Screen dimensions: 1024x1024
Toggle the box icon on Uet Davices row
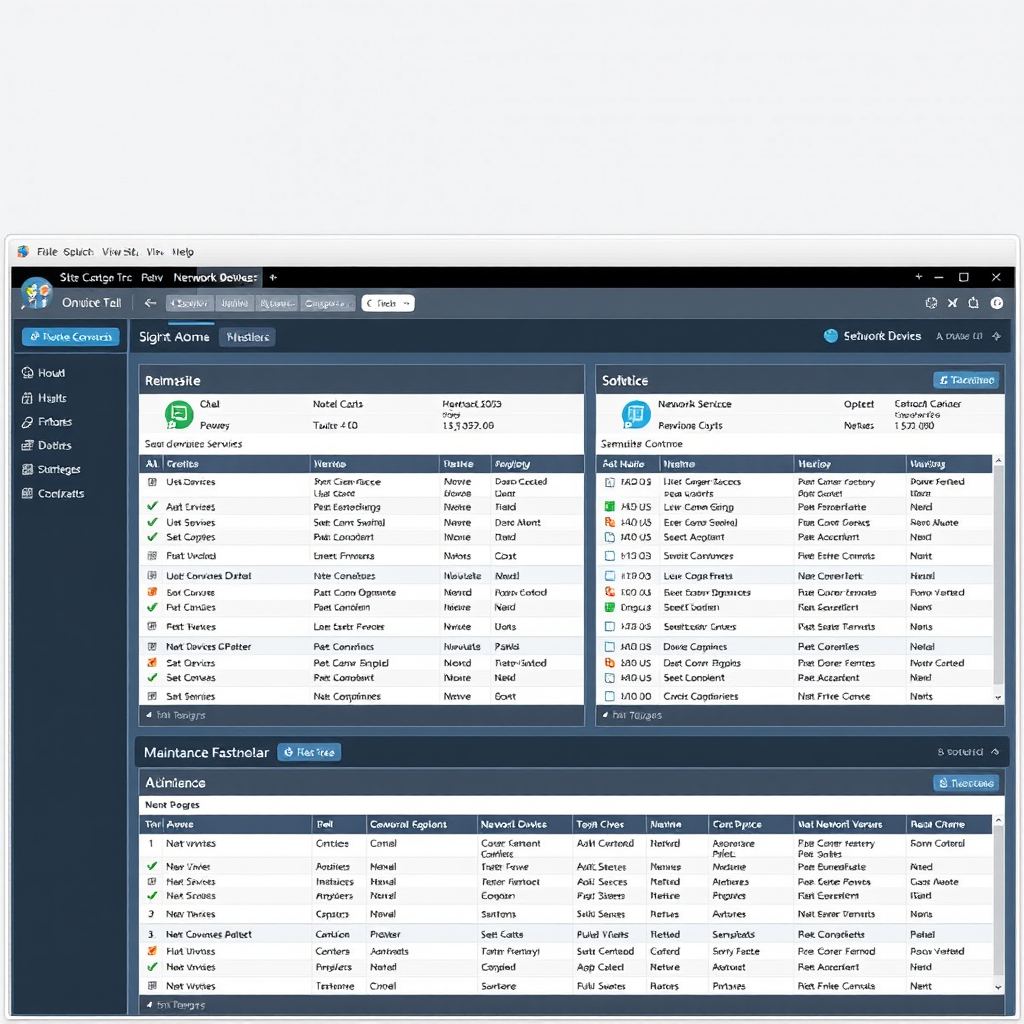point(152,482)
